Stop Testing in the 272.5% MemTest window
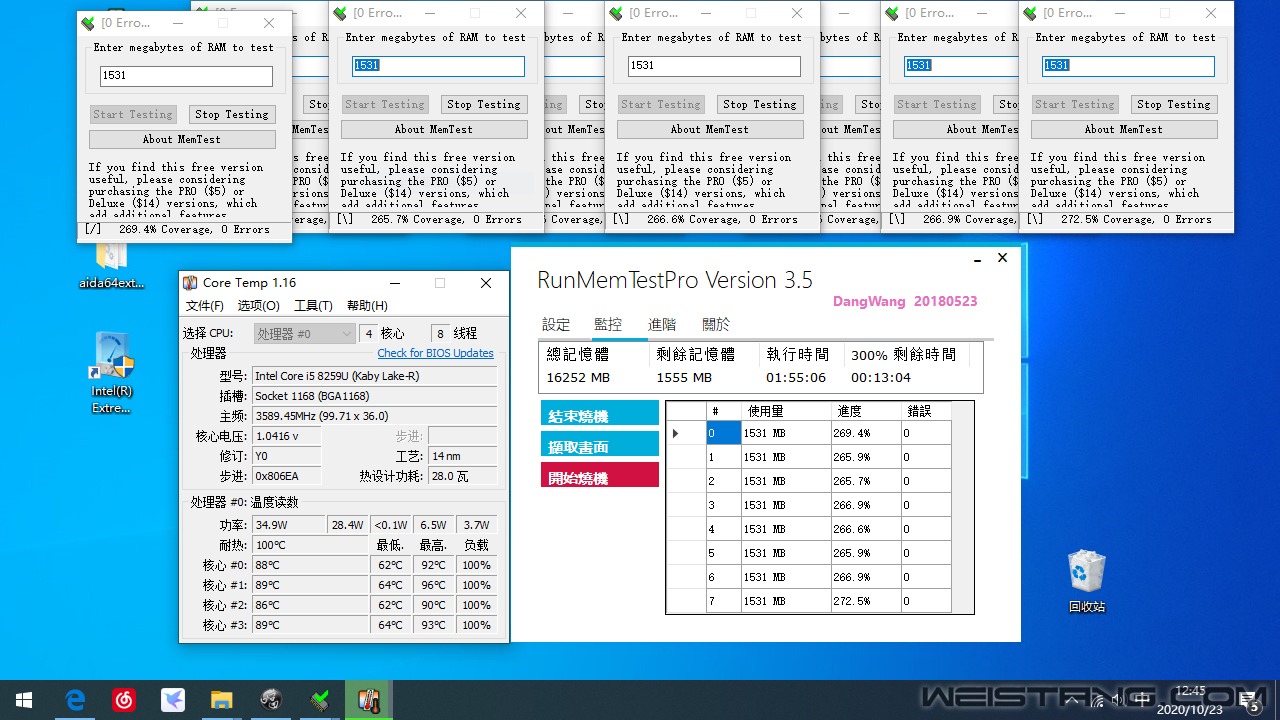1280x720 pixels. pyautogui.click(x=1174, y=104)
